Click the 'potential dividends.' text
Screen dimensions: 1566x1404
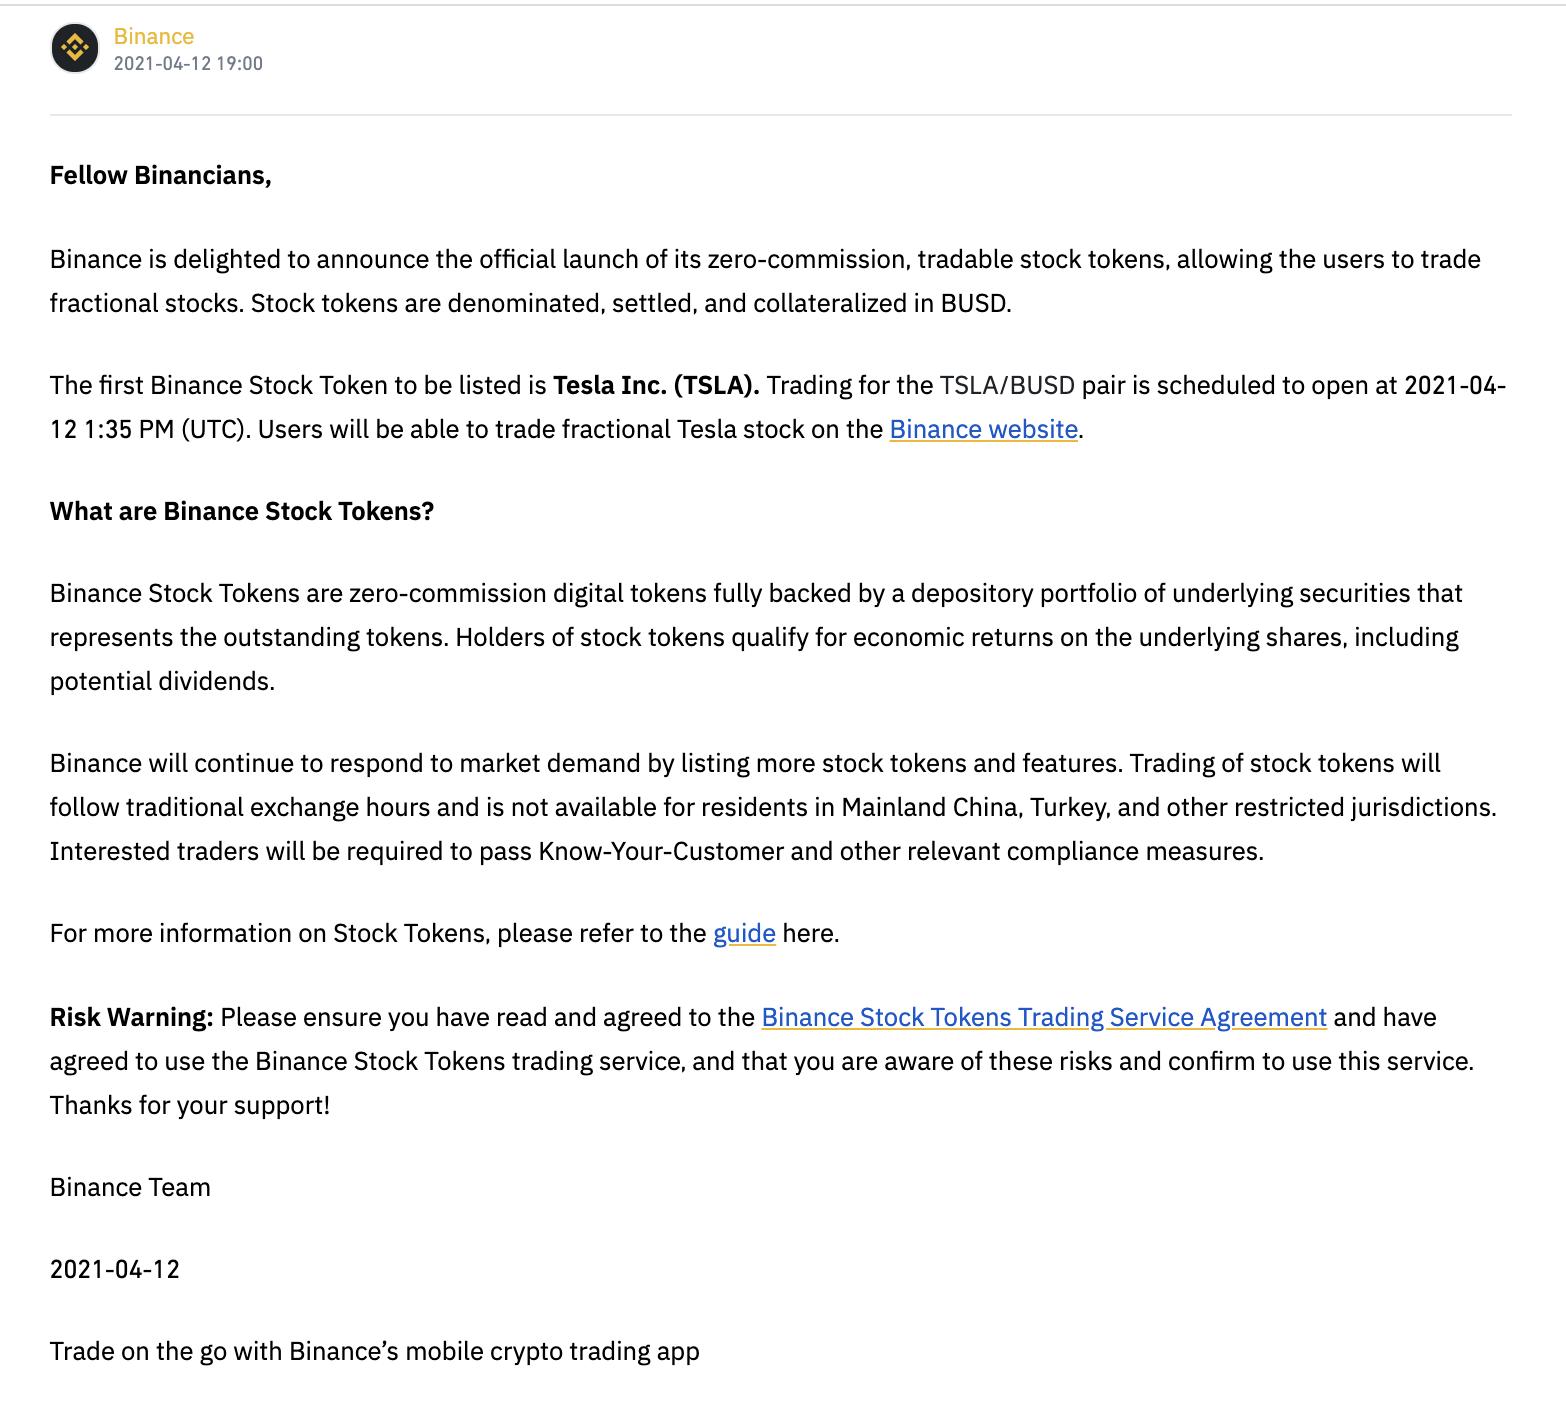(162, 681)
